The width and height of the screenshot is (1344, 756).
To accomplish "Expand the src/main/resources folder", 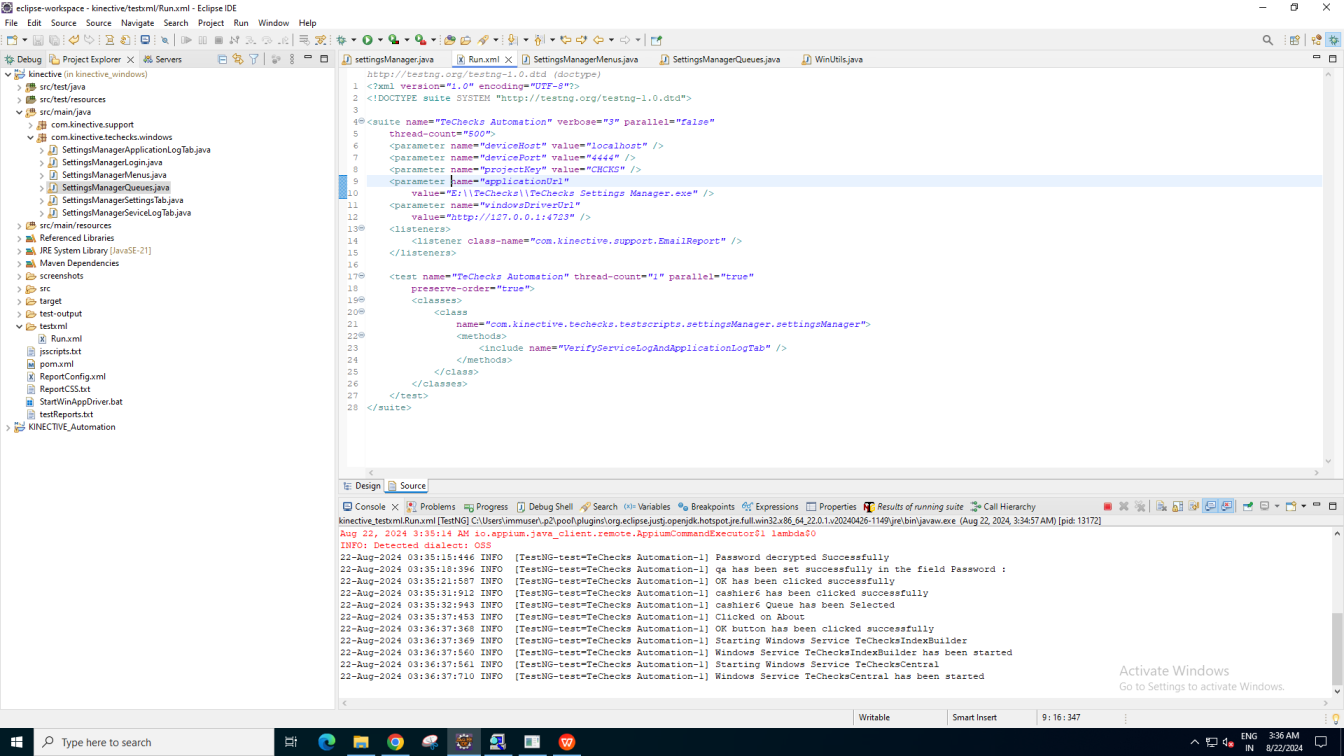I will pos(19,226).
